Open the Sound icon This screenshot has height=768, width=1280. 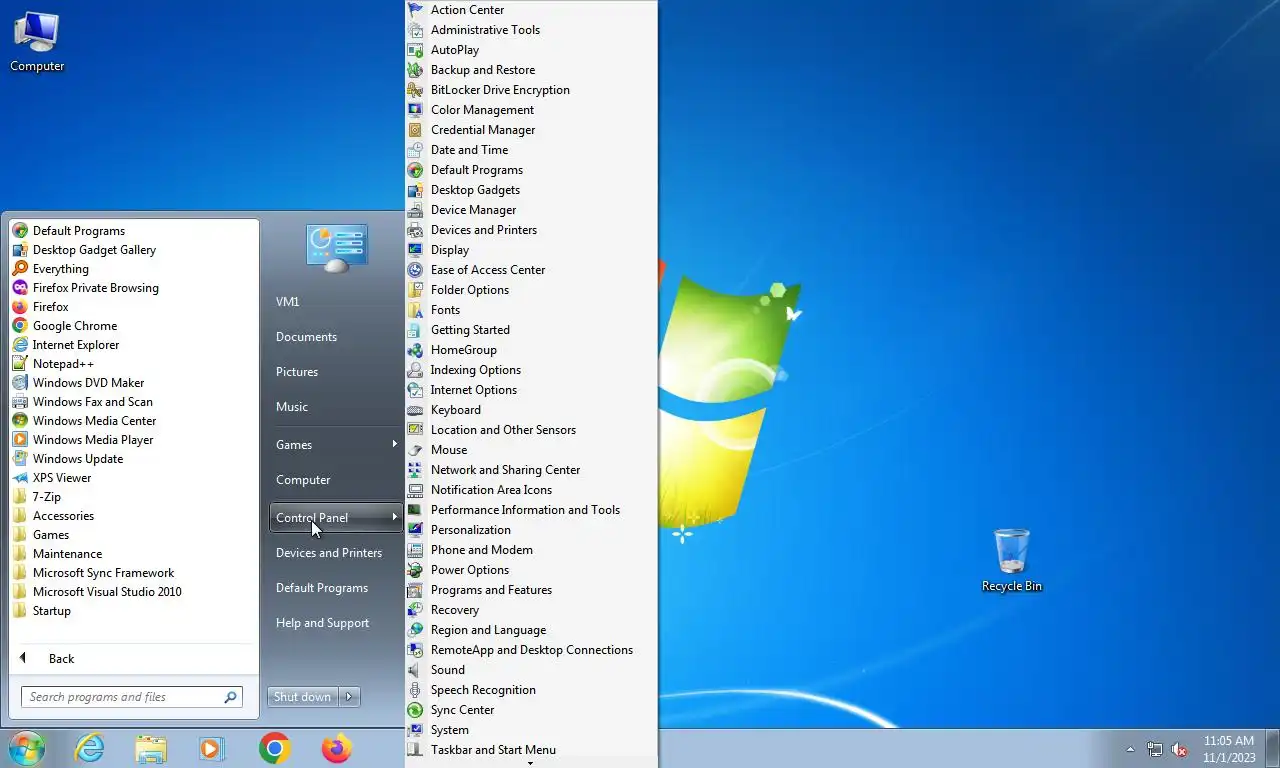pyautogui.click(x=415, y=670)
